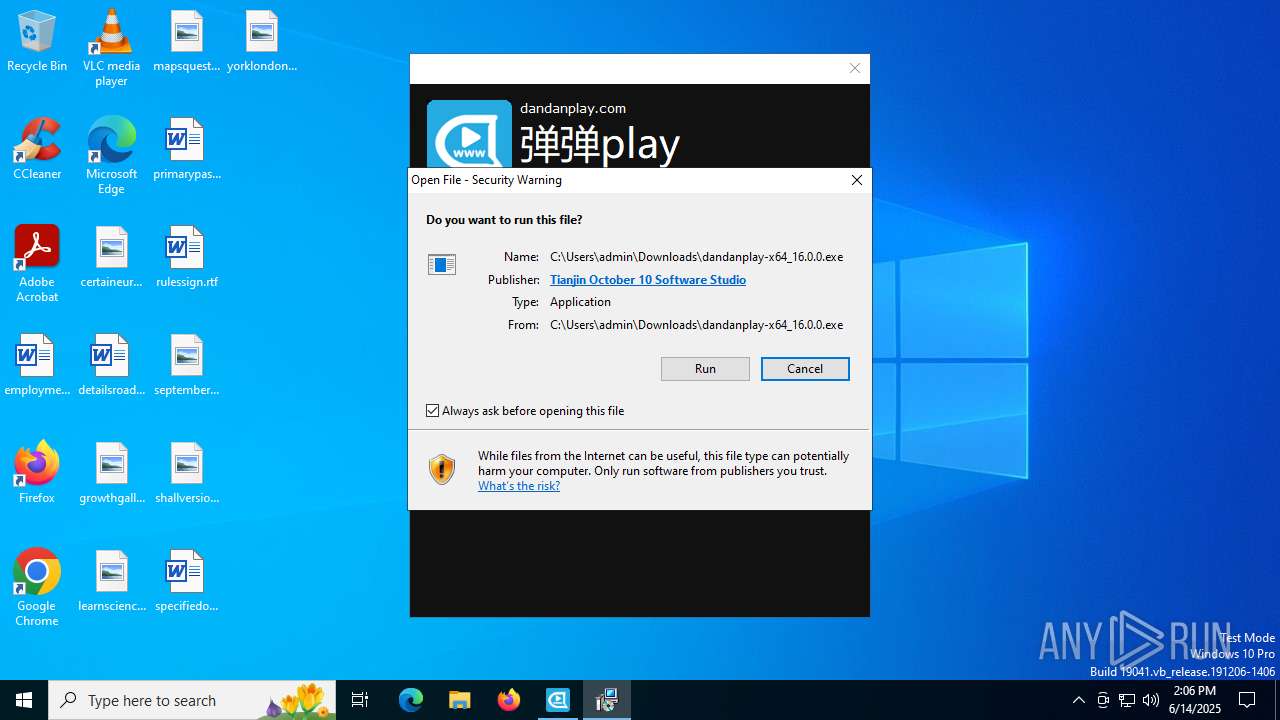Select the shallversio file icon

[x=186, y=473]
